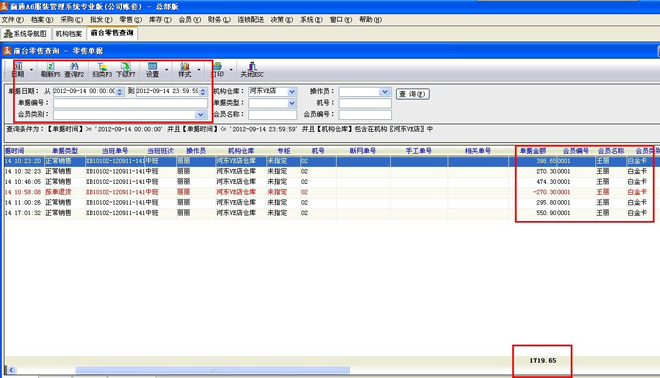
Task: Sort by the 机构仓库 column header
Action: click(241, 151)
